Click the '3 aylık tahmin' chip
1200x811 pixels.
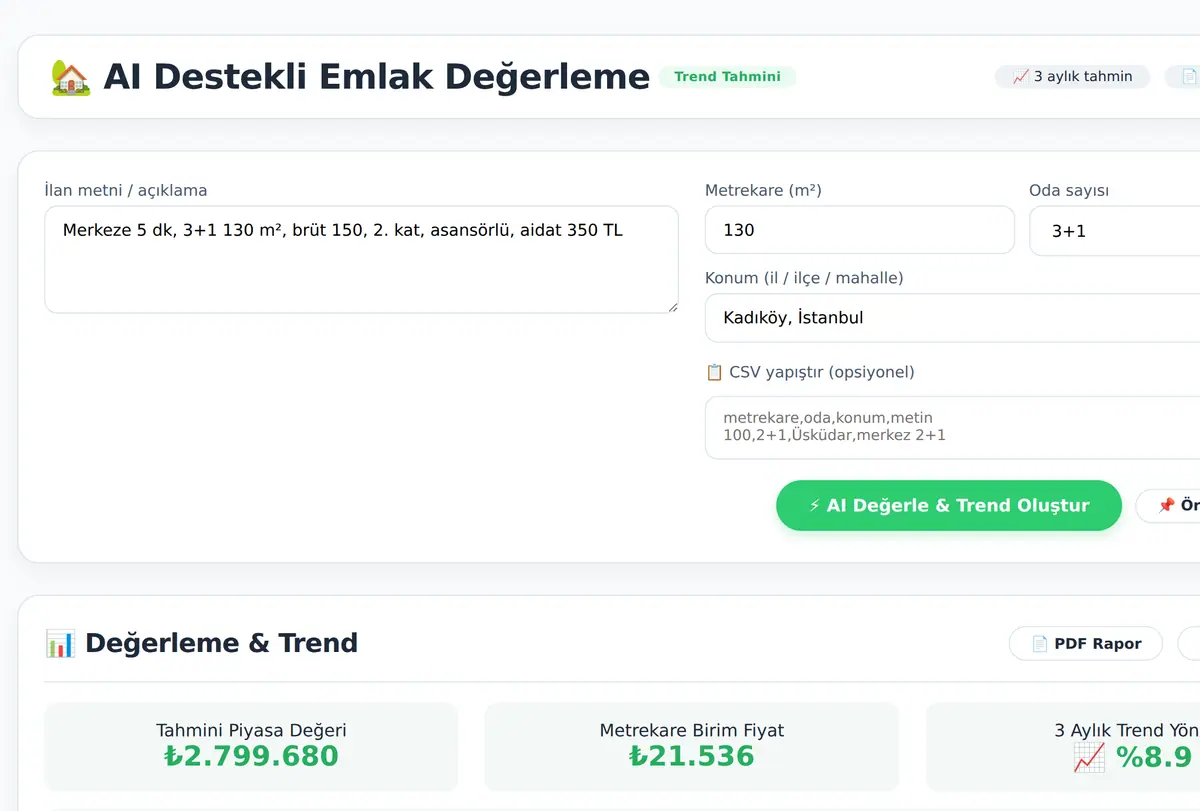point(1072,77)
